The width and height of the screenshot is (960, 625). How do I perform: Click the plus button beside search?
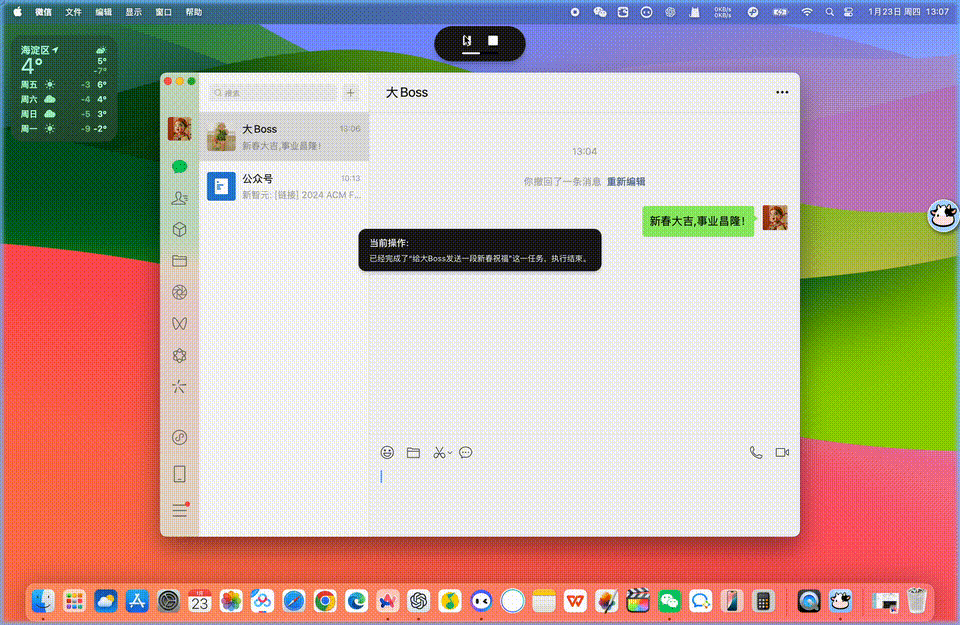[x=350, y=93]
